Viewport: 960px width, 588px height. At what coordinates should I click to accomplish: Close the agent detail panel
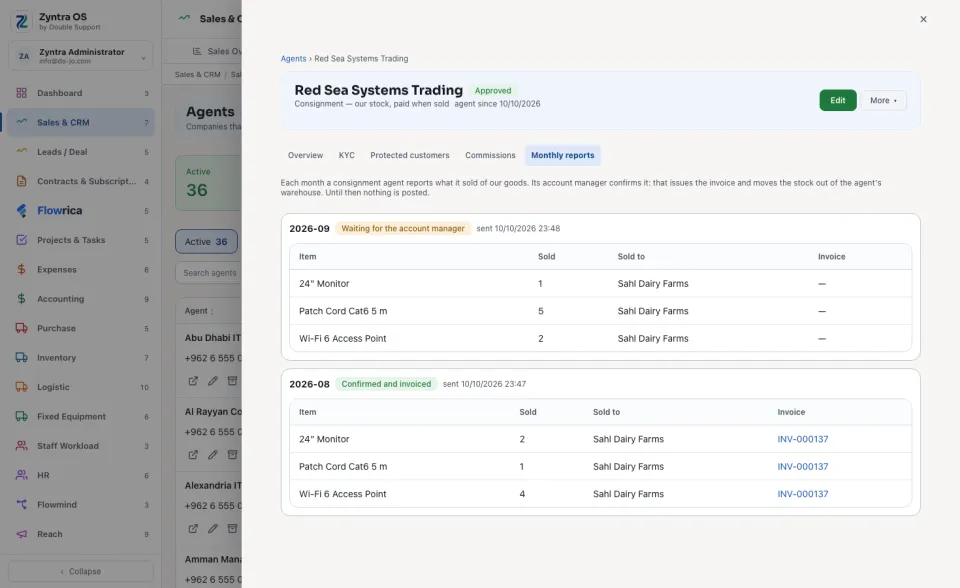(923, 19)
